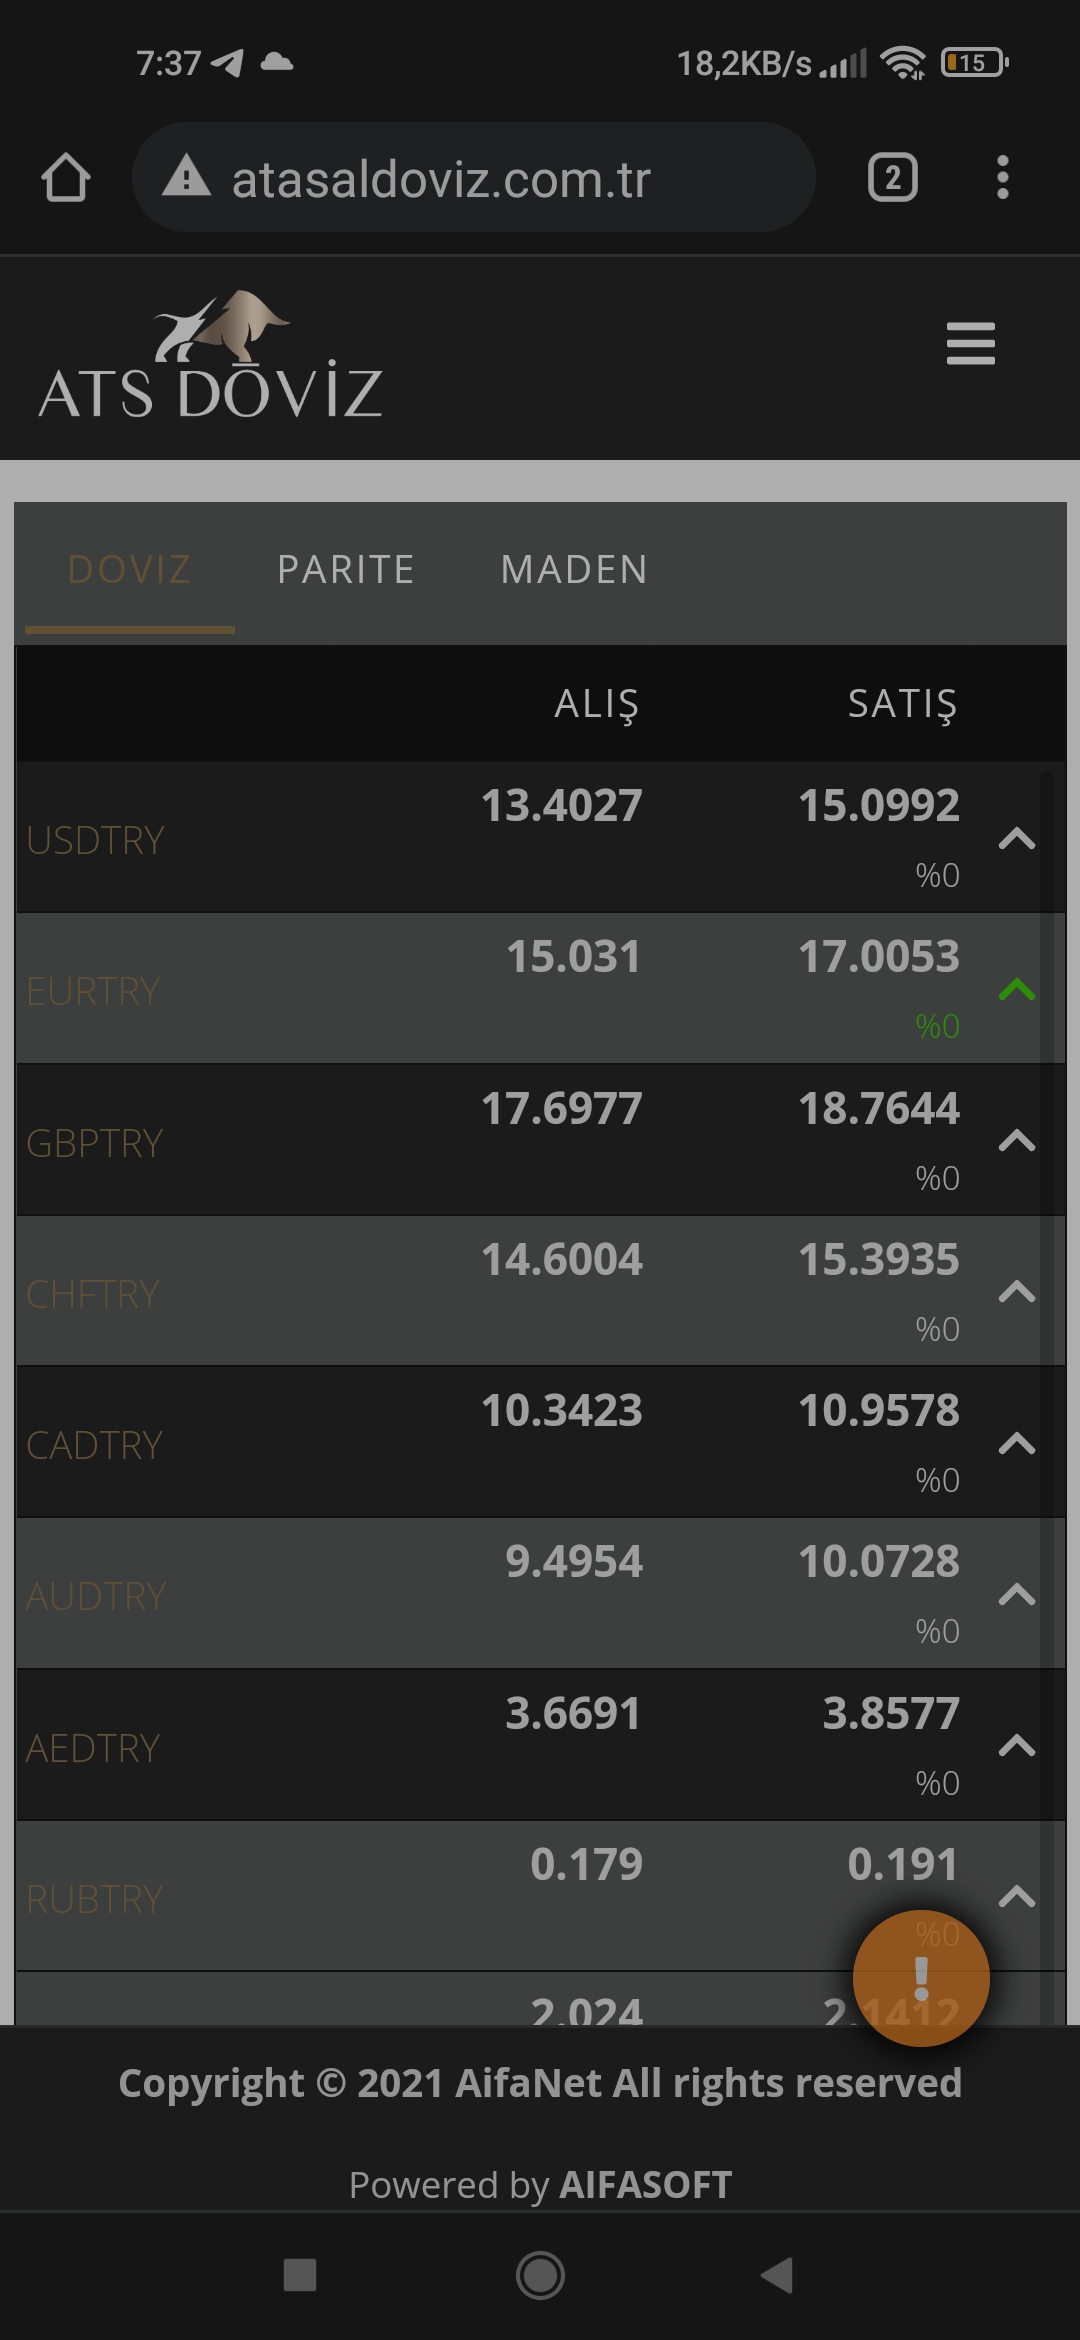Expand the GBPTRY row chevron
1080x2340 pixels.
click(x=1016, y=1141)
